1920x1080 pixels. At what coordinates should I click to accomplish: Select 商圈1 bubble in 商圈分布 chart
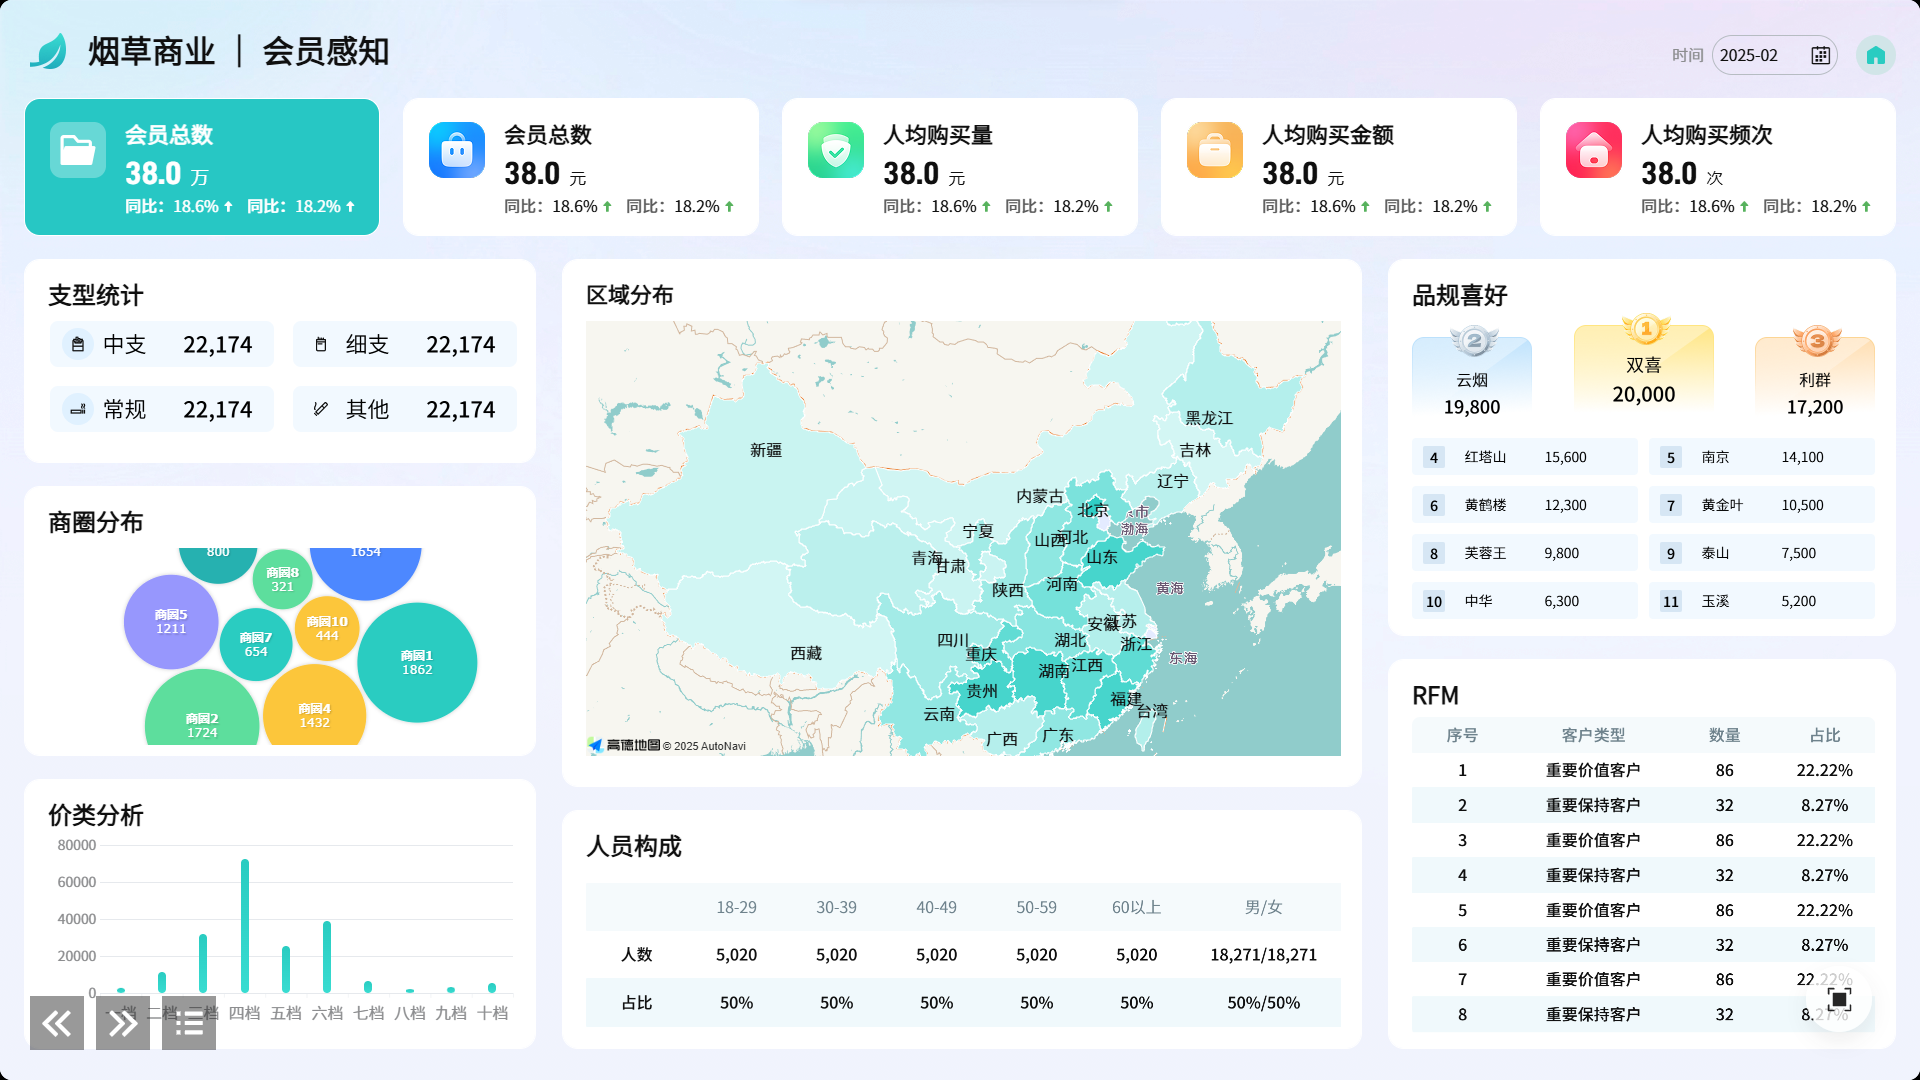417,662
